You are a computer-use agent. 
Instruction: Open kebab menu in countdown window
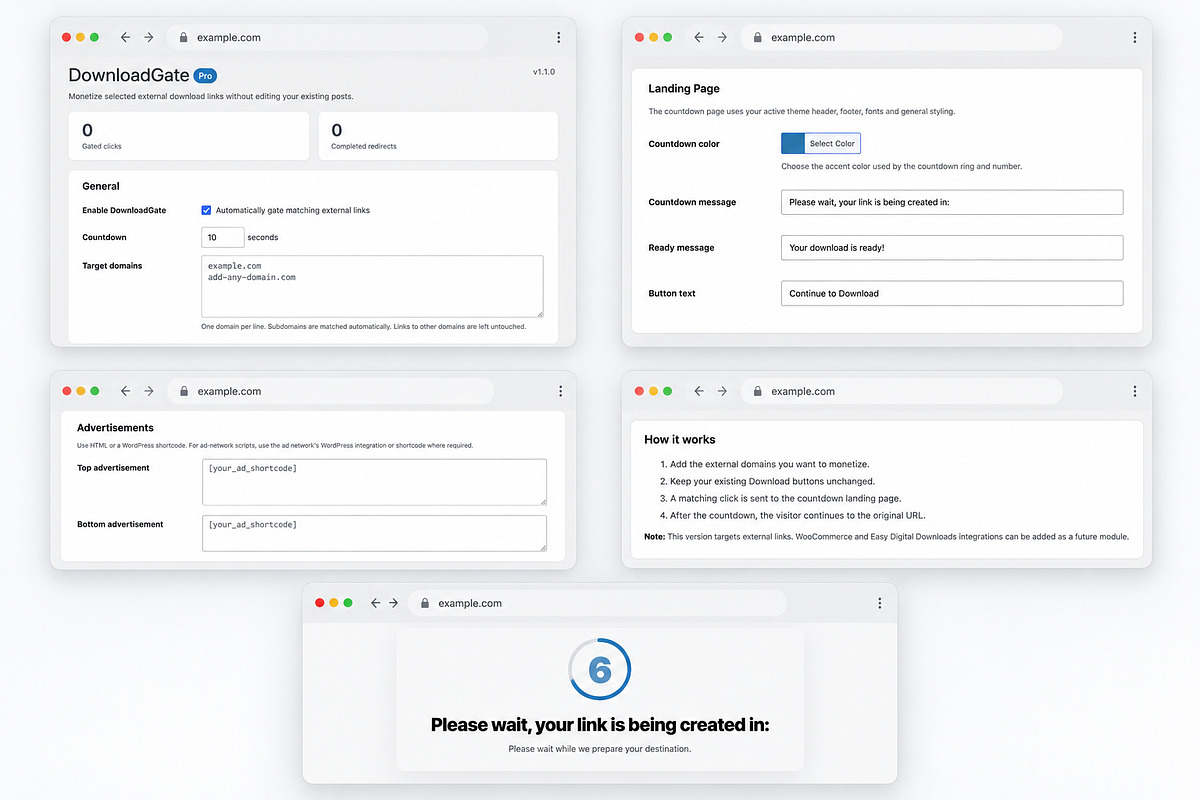pos(879,603)
